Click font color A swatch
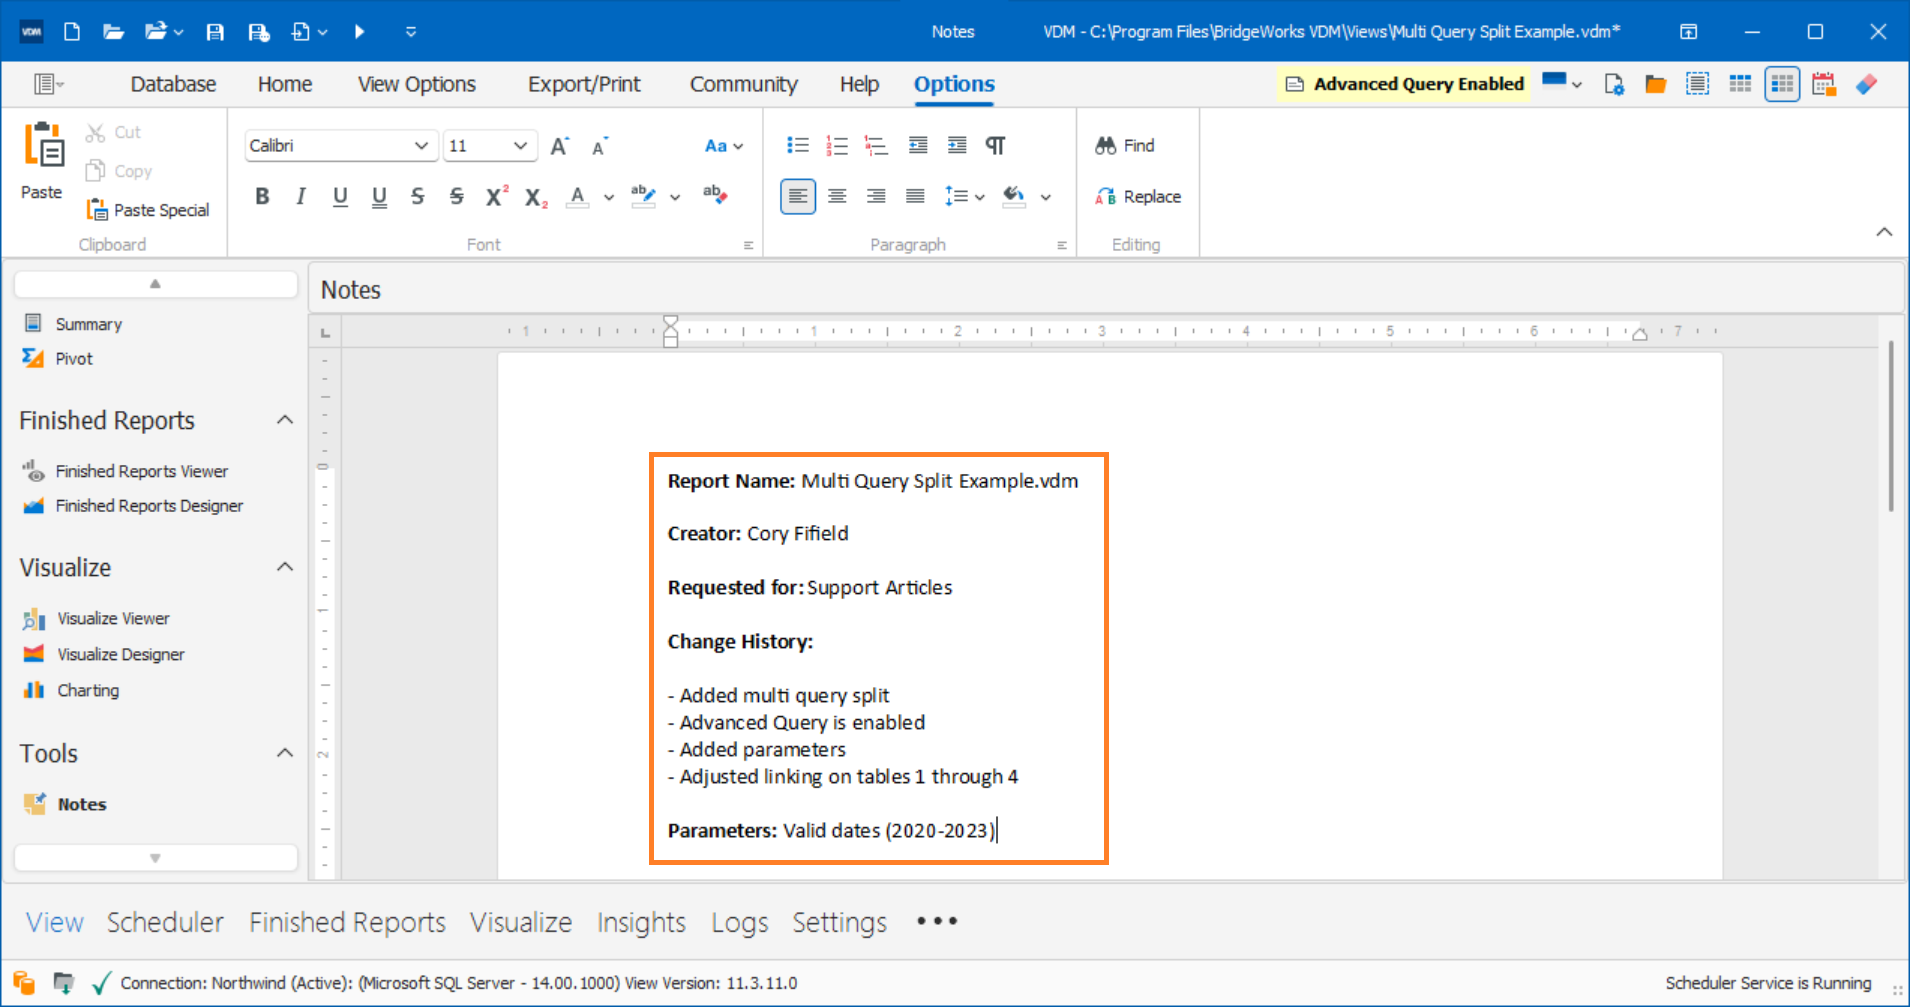 [577, 196]
